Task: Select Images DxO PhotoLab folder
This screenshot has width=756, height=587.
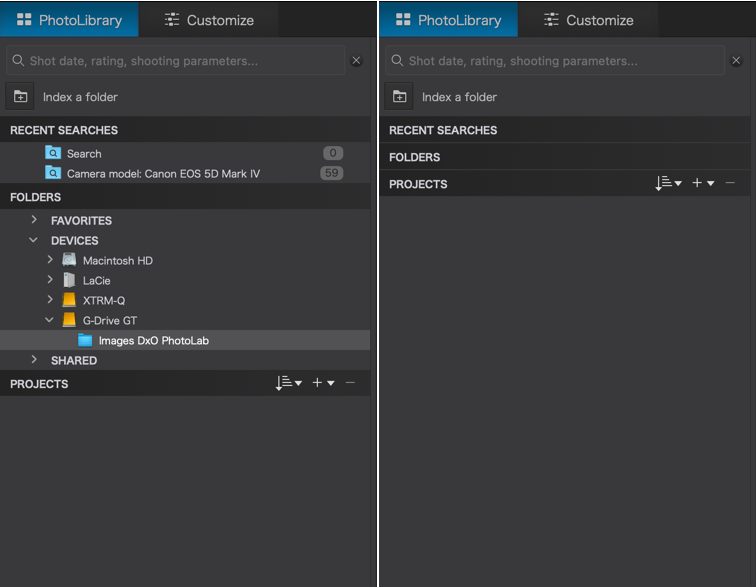Action: pos(185,340)
